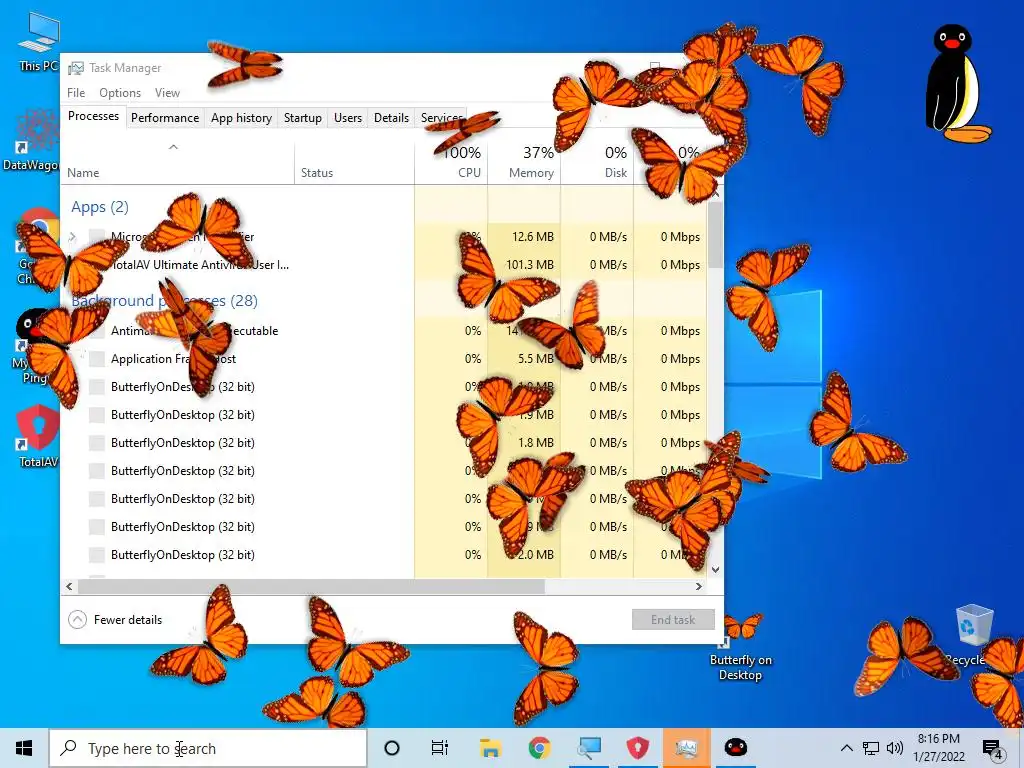Expand the first Microsoft app row arrow

click(72, 237)
